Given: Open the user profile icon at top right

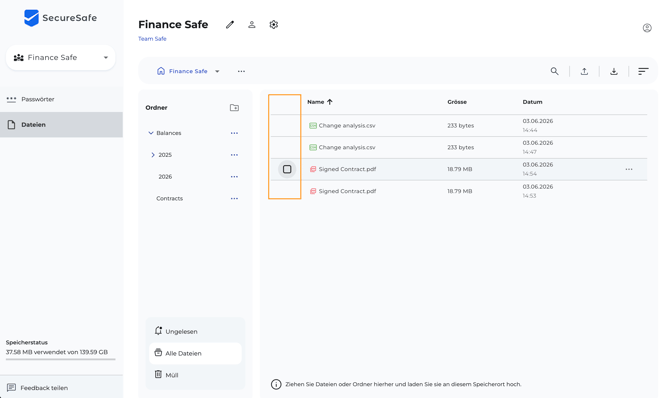Looking at the screenshot, I should 647,28.
